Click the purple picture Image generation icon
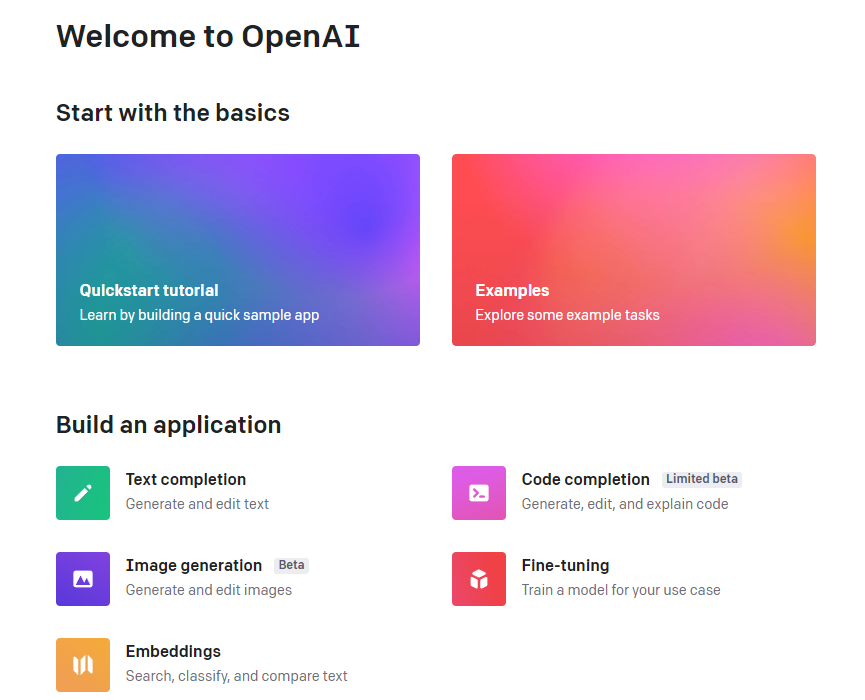This screenshot has width=865, height=700. (x=83, y=579)
